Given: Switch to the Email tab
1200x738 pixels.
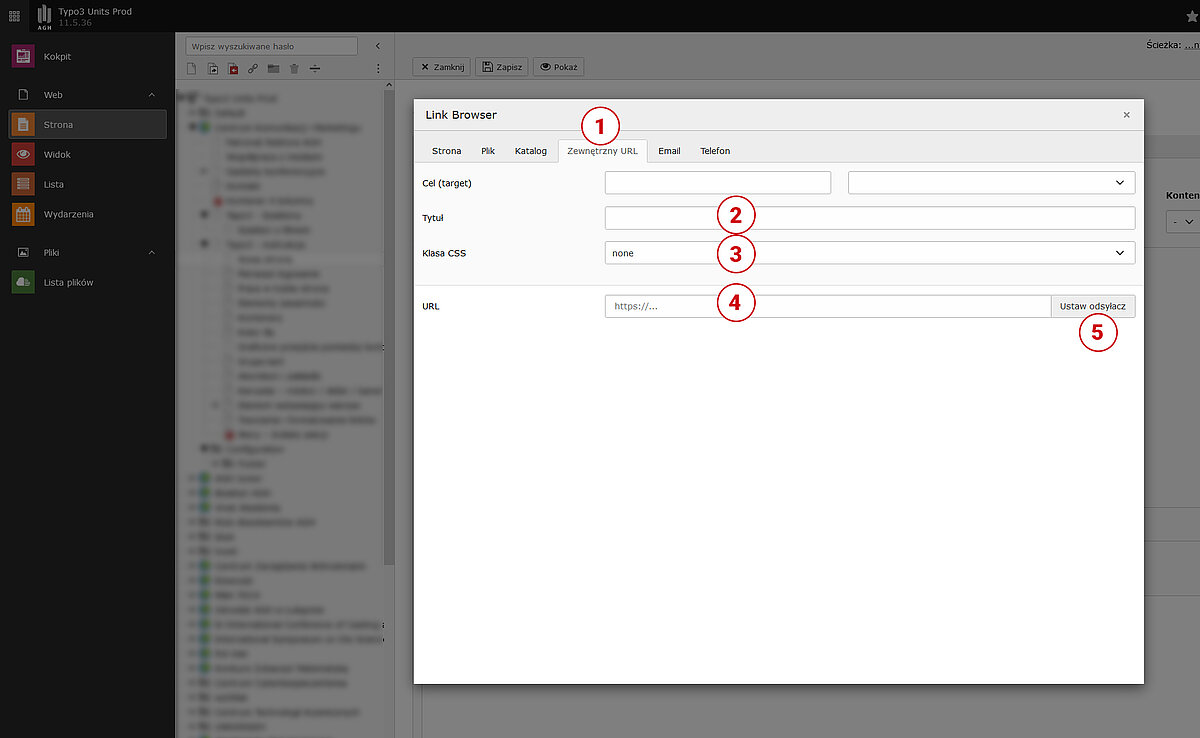Looking at the screenshot, I should pyautogui.click(x=669, y=151).
